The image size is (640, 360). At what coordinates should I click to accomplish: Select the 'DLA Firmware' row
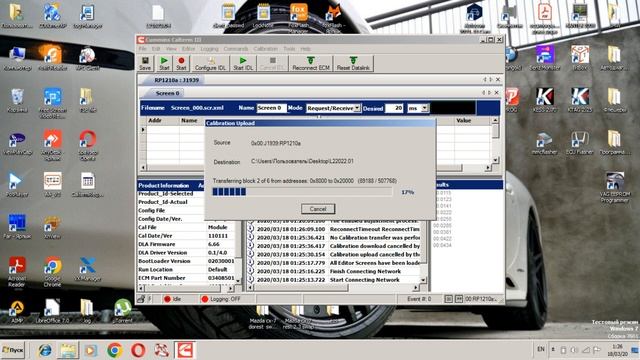point(187,244)
